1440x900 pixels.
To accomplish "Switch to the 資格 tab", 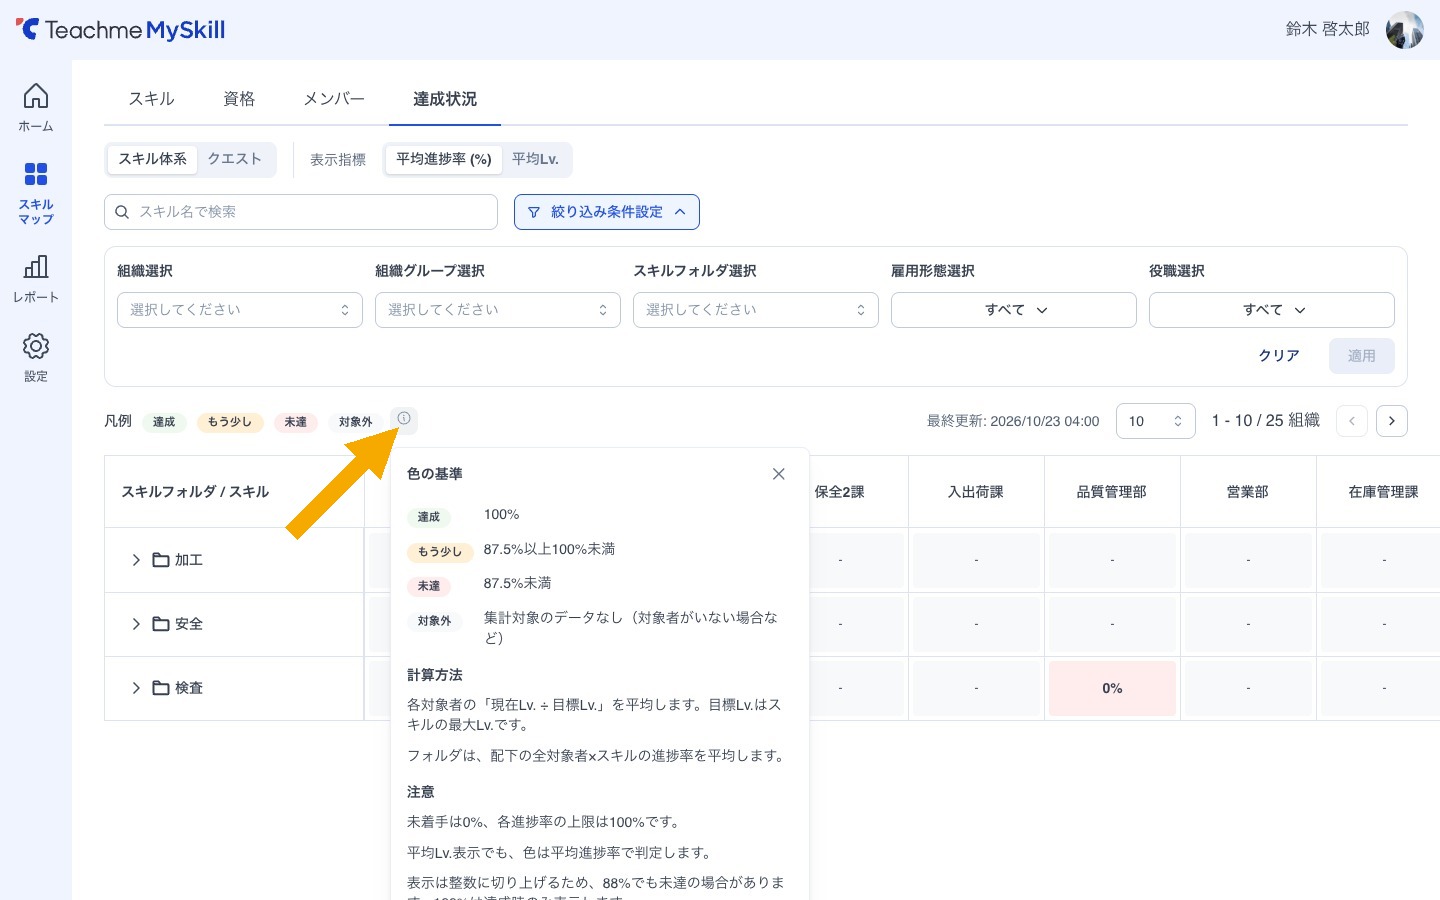I will click(x=239, y=99).
